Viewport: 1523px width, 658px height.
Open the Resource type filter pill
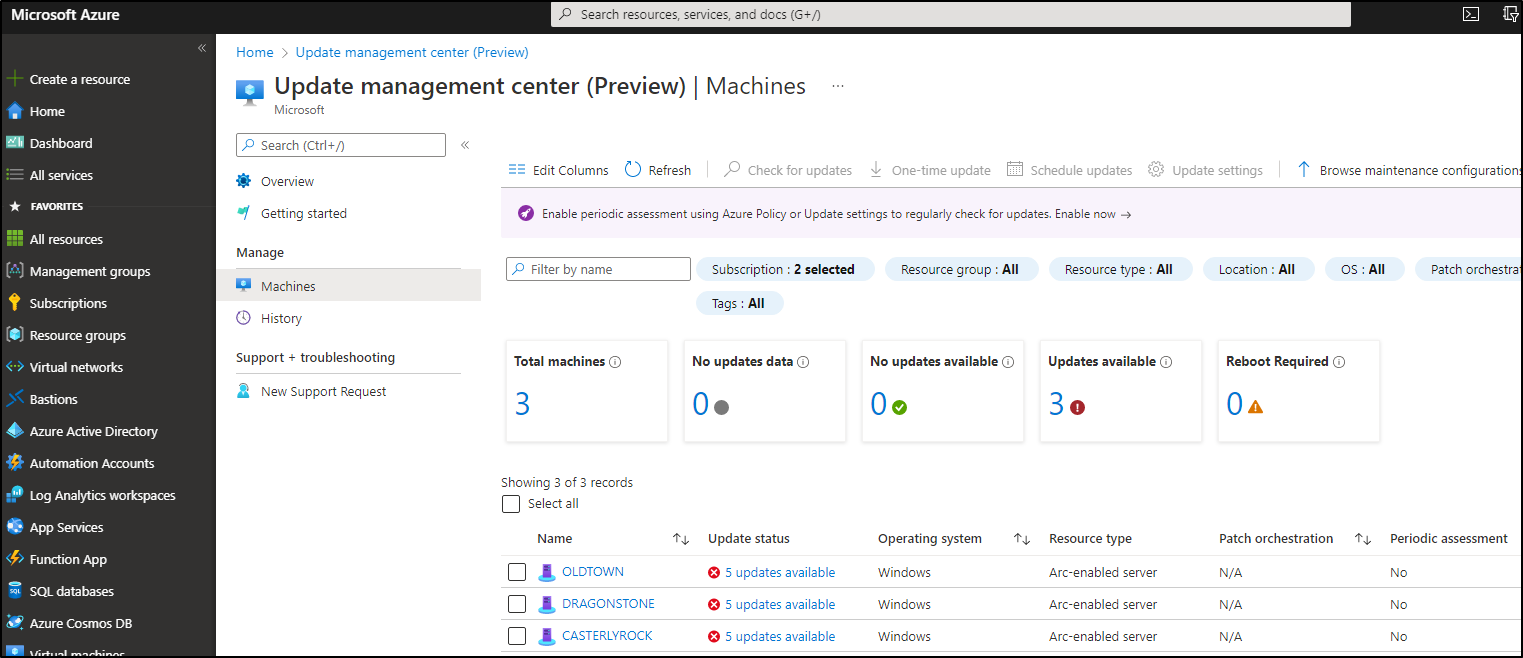click(1120, 269)
